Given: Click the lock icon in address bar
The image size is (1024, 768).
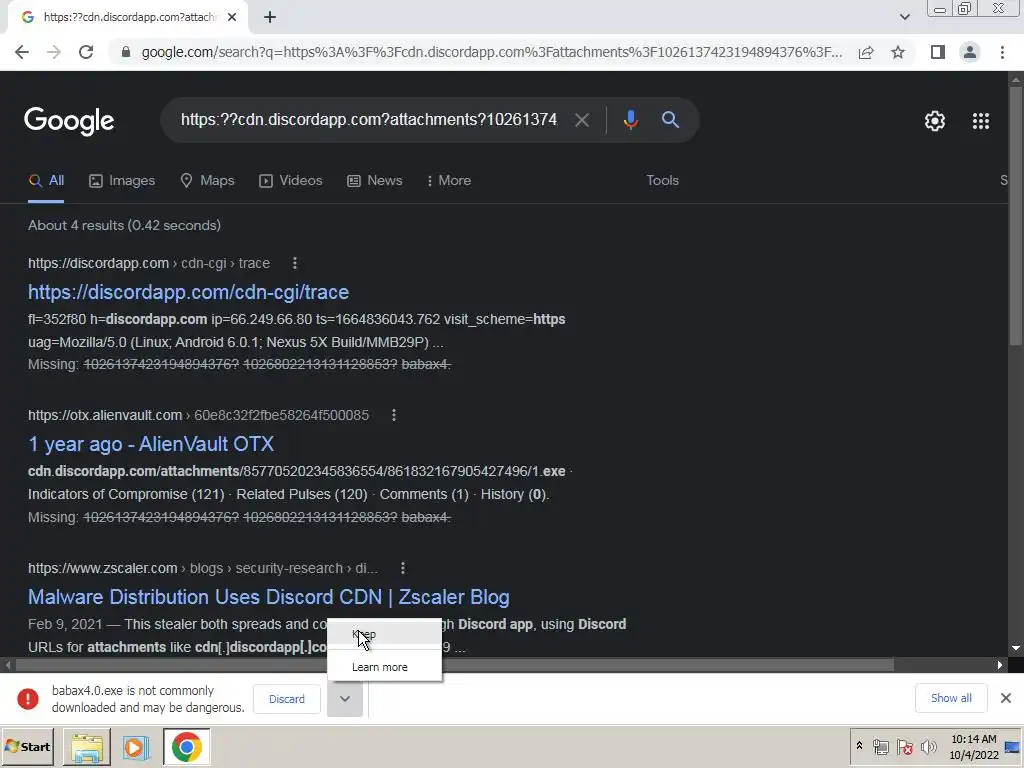Looking at the screenshot, I should [x=126, y=52].
